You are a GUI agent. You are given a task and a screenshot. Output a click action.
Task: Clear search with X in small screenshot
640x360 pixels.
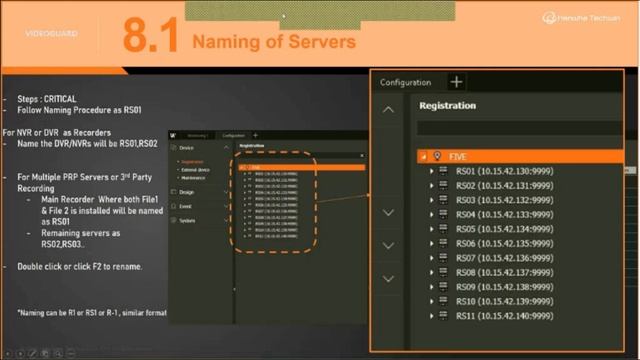pyautogui.click(x=362, y=156)
